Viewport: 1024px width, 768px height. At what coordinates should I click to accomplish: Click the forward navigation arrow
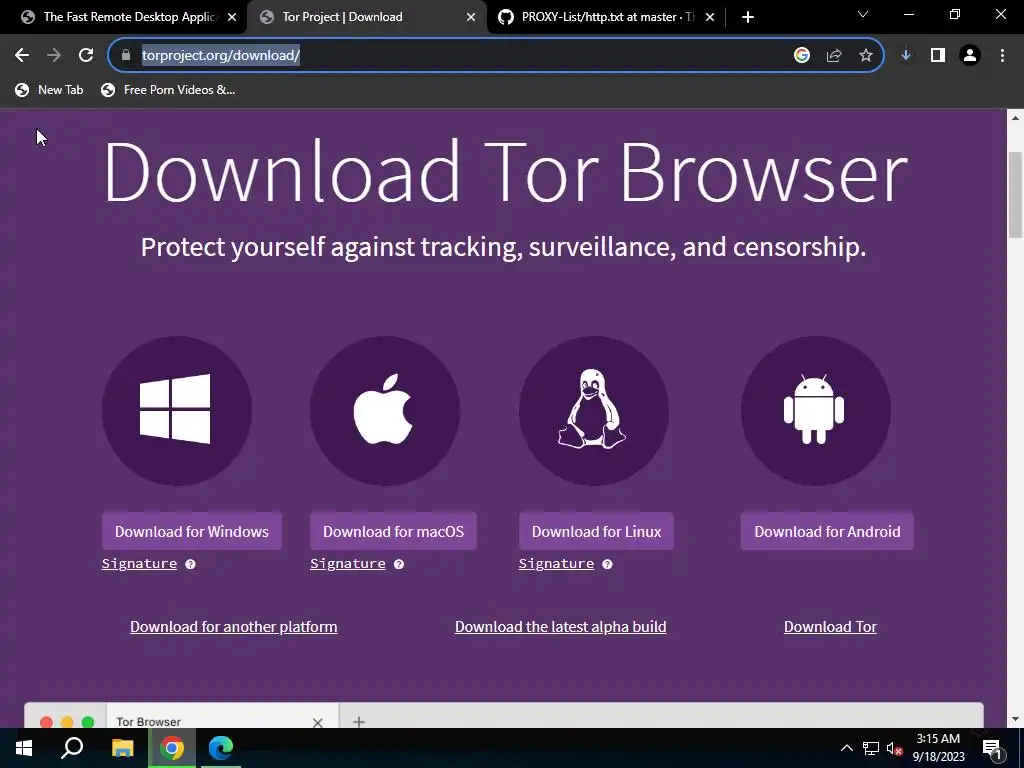(x=54, y=56)
